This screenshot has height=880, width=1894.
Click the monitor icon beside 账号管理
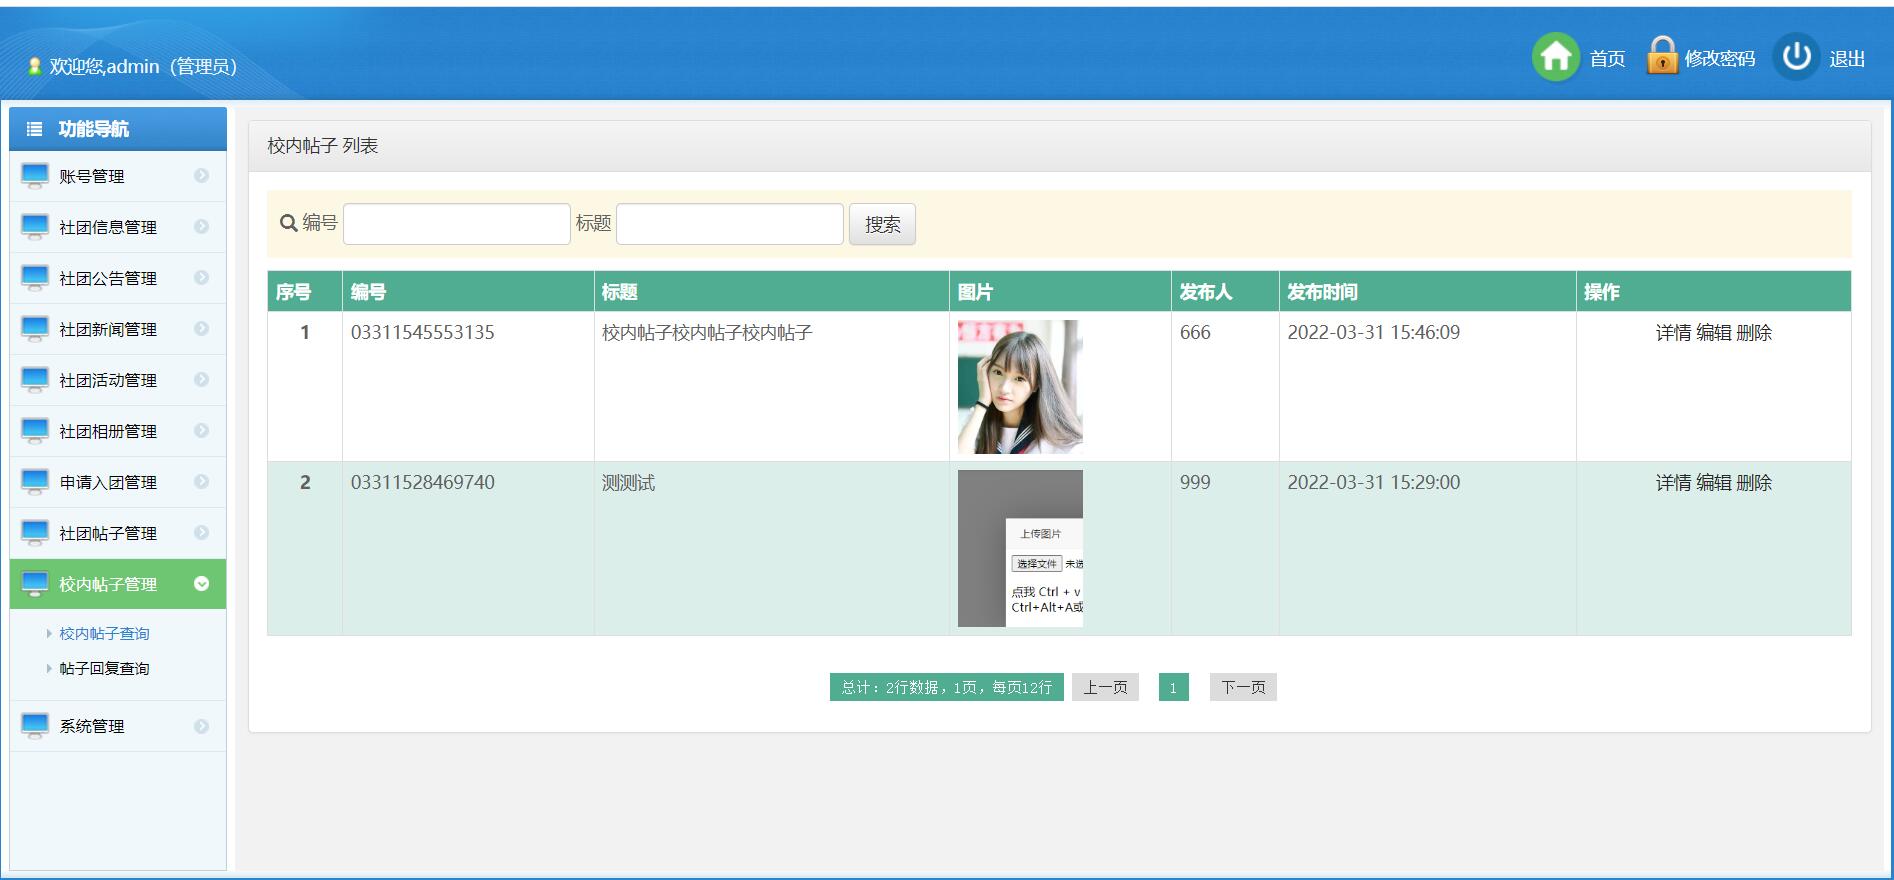(x=35, y=176)
